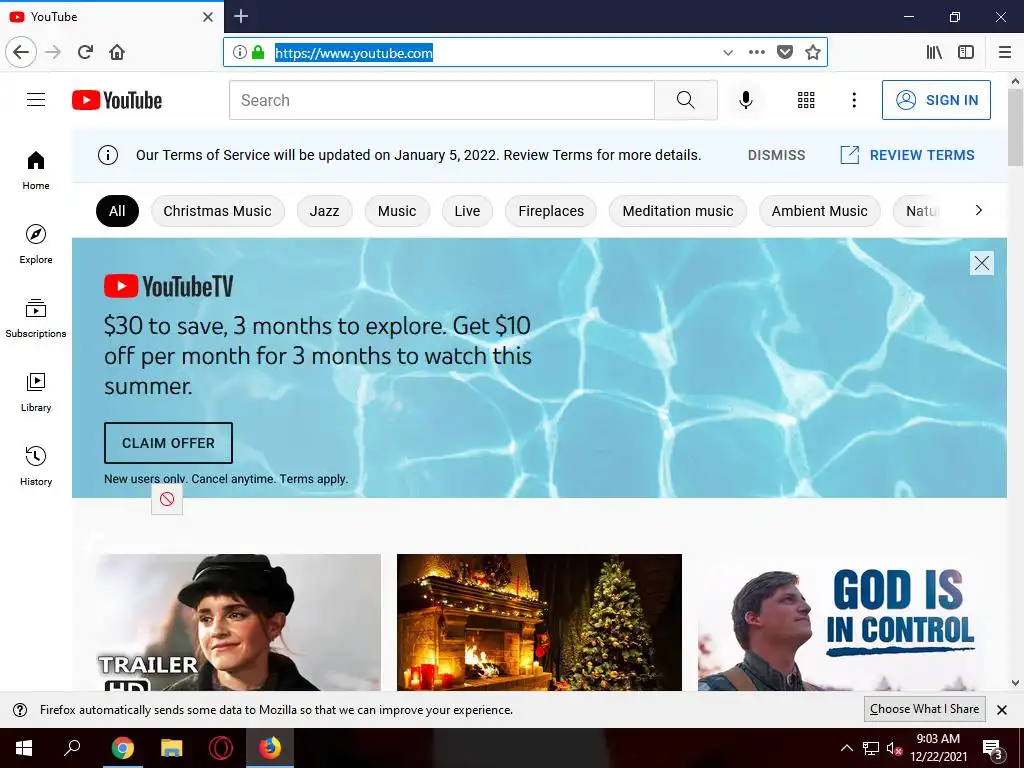
Task: Open the address bar history dropdown arrow
Action: 728,53
